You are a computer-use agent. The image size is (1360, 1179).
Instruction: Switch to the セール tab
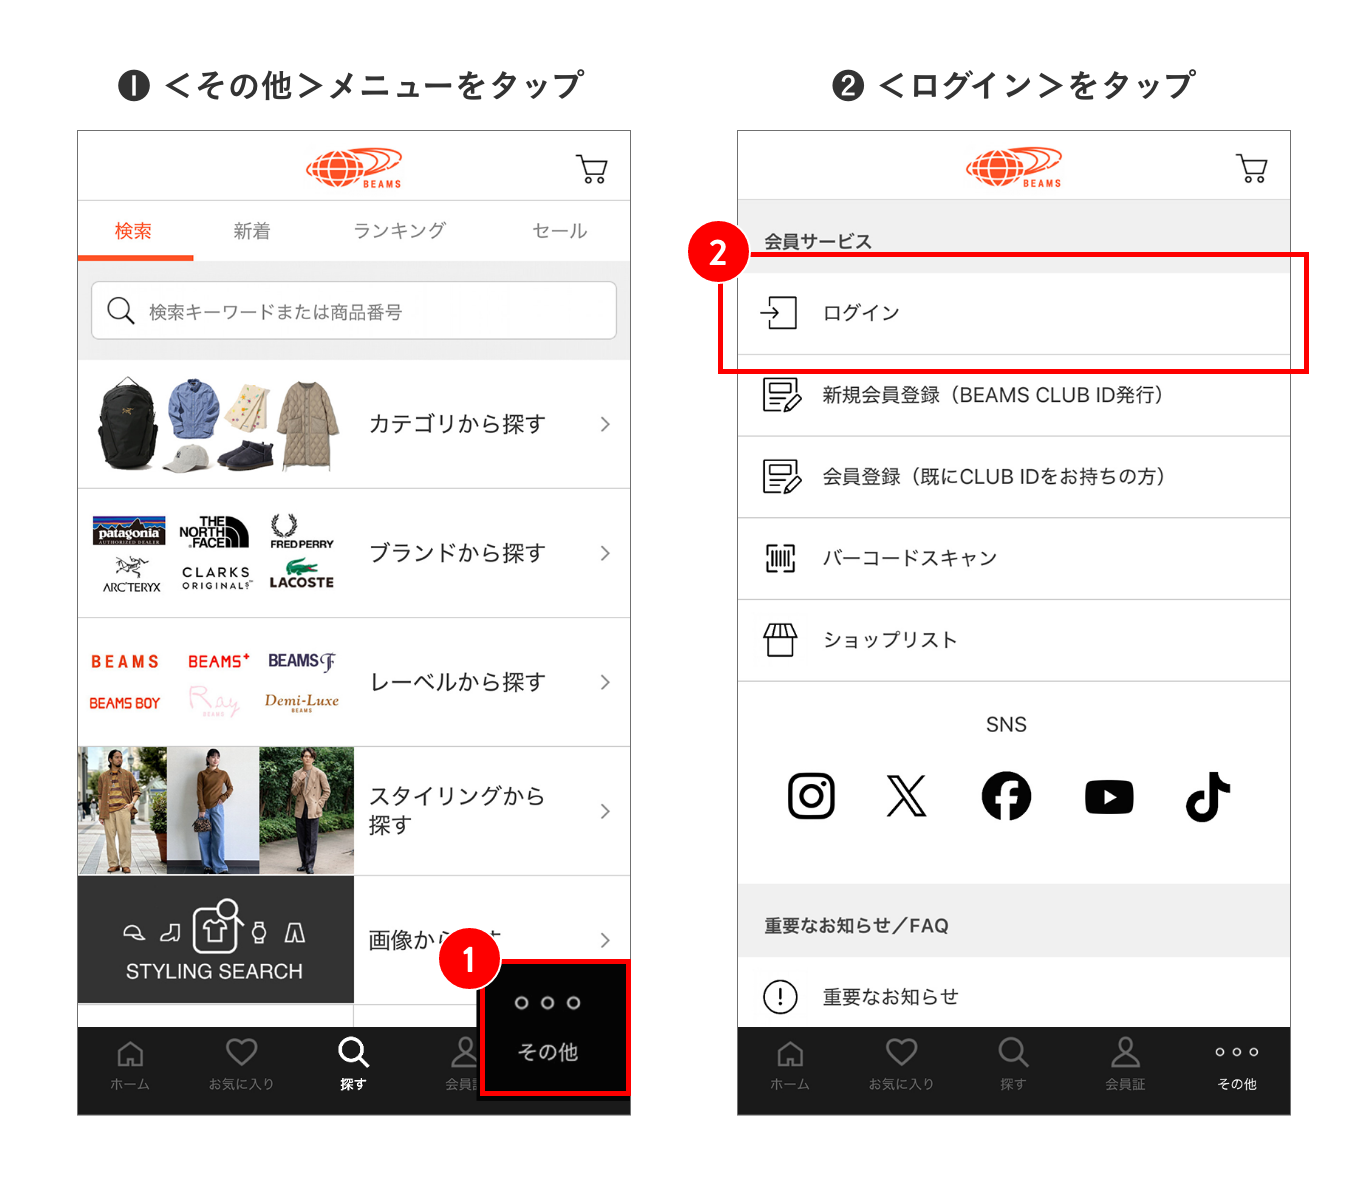[560, 231]
